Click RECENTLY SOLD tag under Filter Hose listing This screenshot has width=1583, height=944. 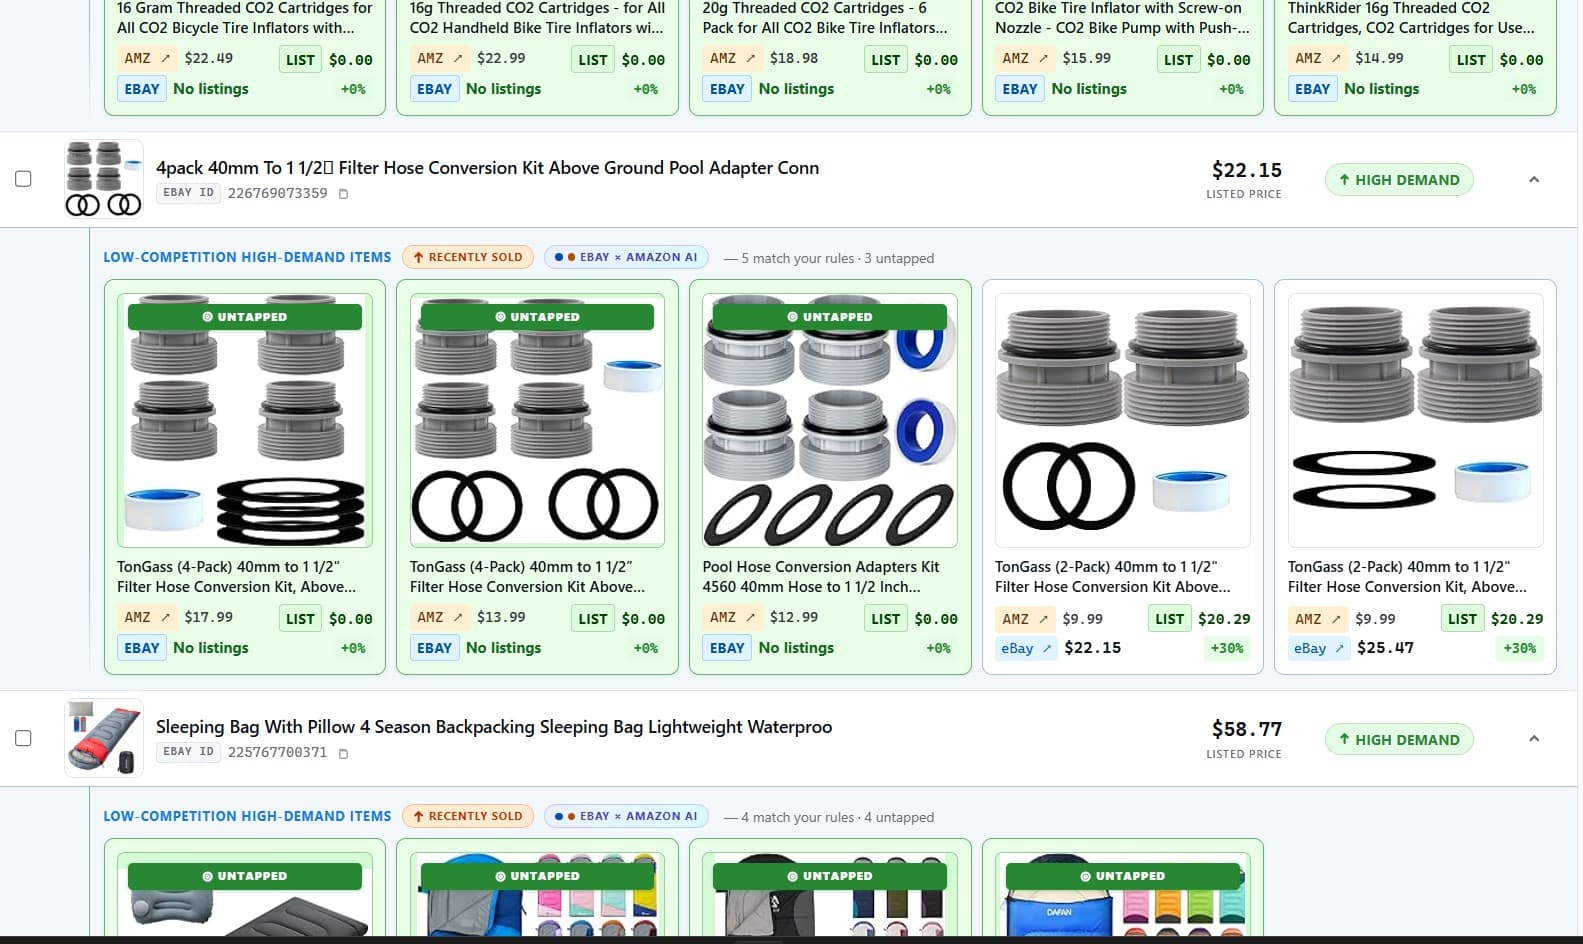pos(468,257)
